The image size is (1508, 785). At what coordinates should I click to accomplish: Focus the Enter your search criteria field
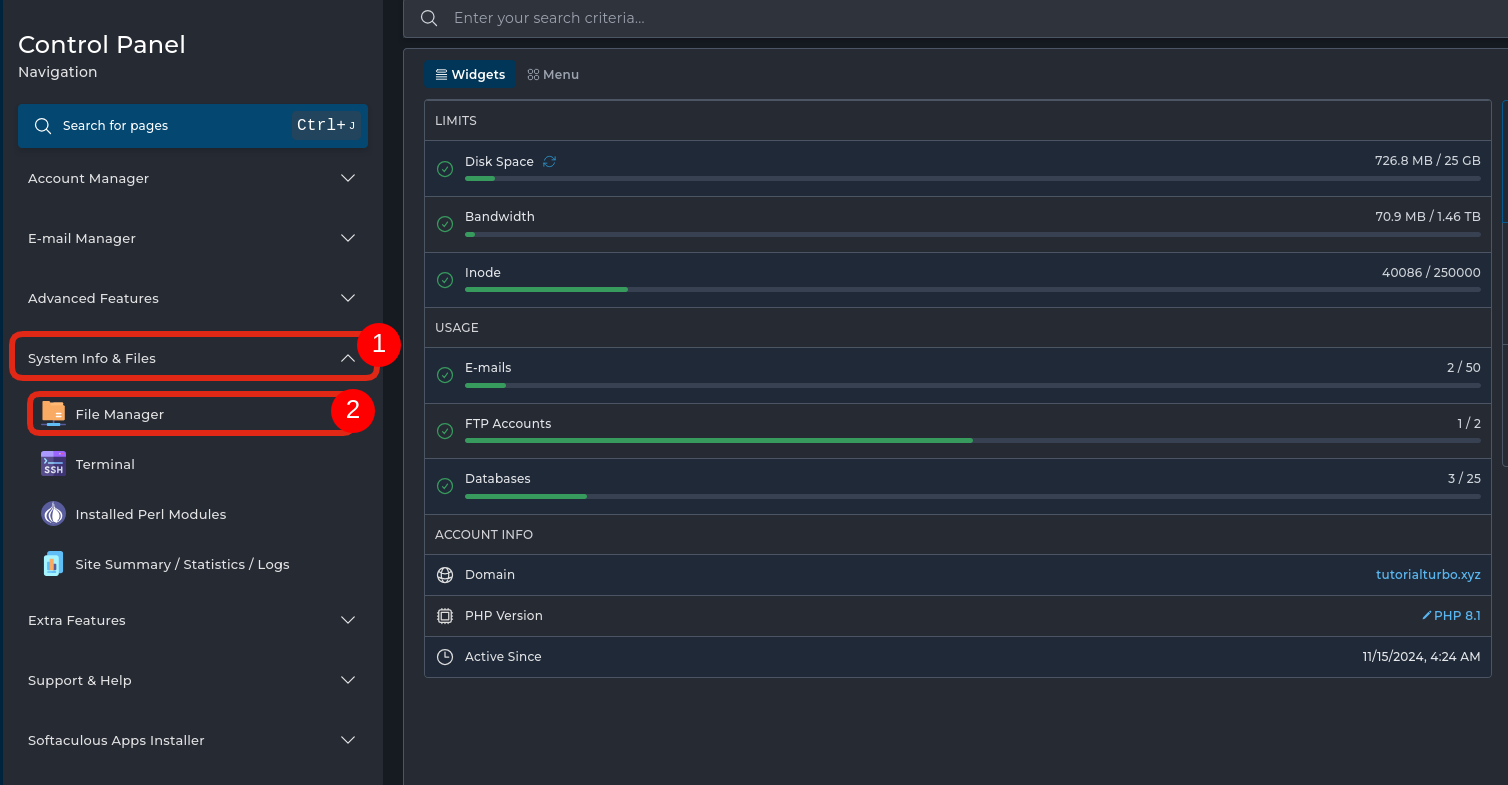pyautogui.click(x=900, y=18)
